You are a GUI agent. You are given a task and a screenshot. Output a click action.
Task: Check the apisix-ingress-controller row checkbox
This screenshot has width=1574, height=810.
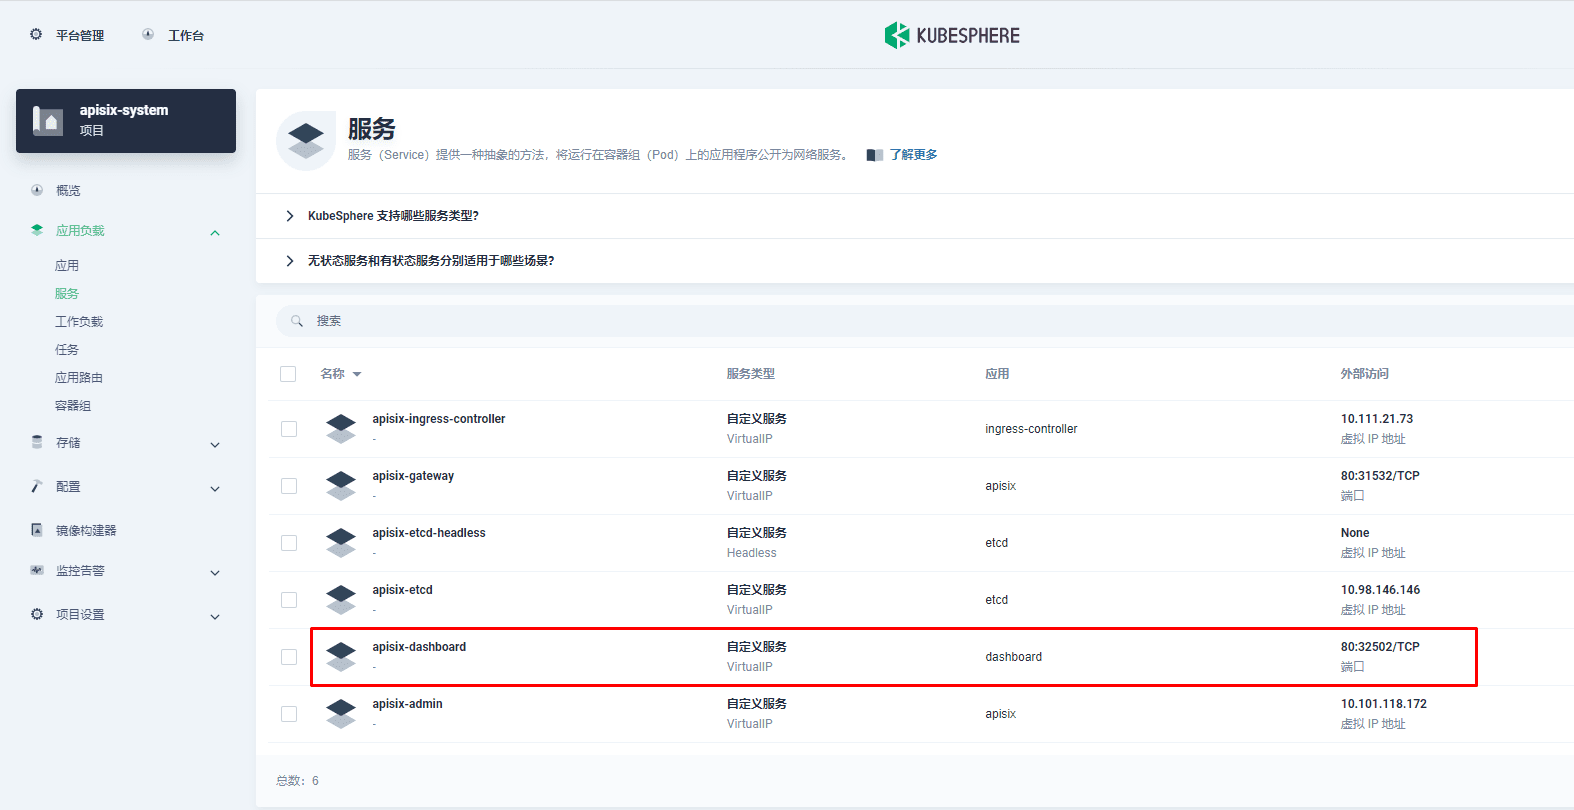289,429
